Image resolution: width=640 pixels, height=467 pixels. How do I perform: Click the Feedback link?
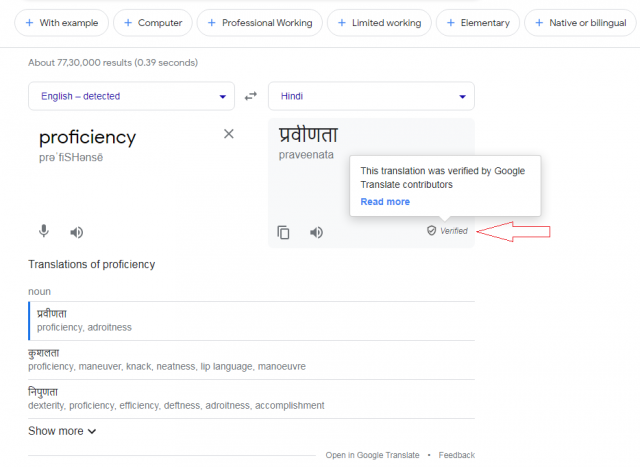(456, 455)
